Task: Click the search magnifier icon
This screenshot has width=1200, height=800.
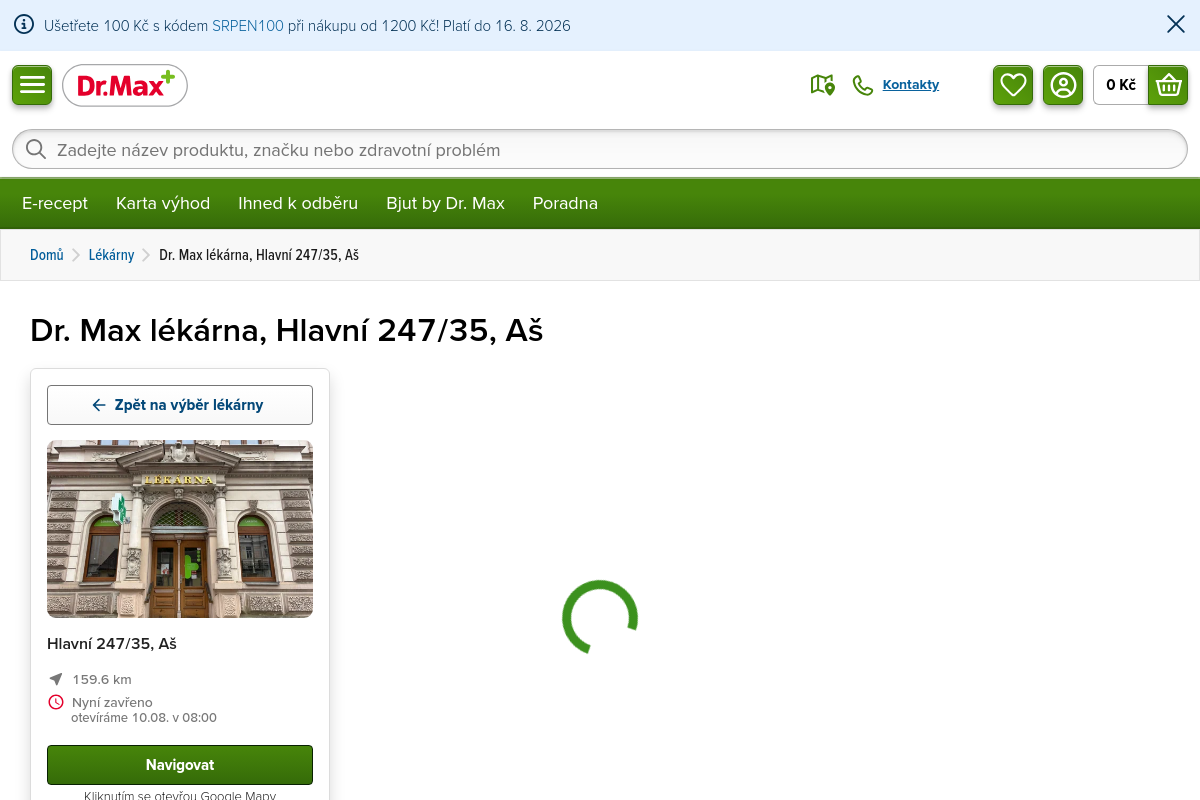Action: click(x=36, y=150)
